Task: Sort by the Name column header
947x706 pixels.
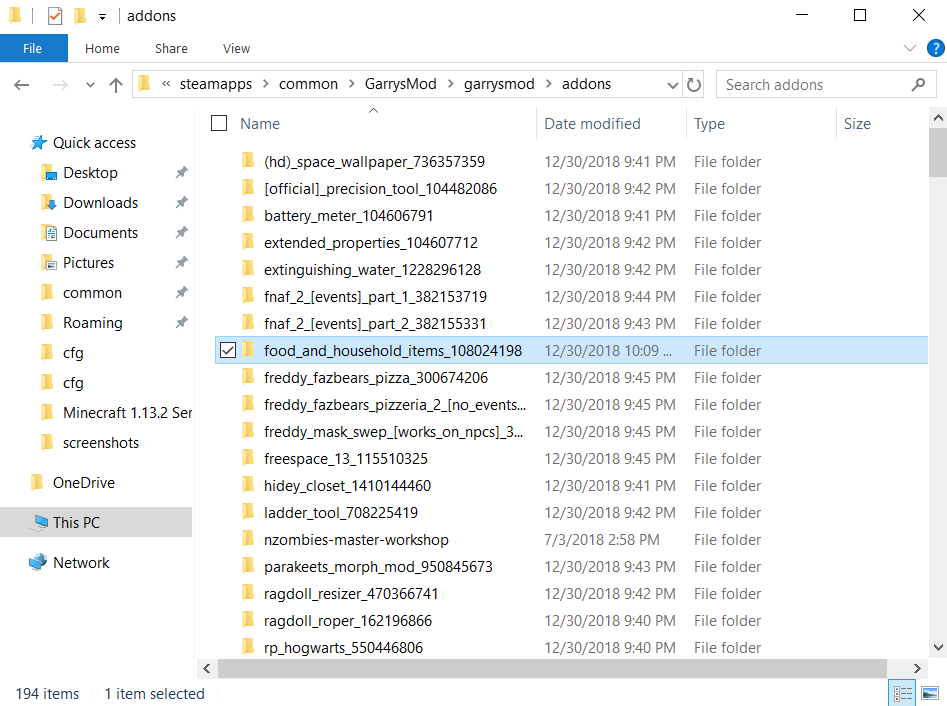Action: [260, 124]
